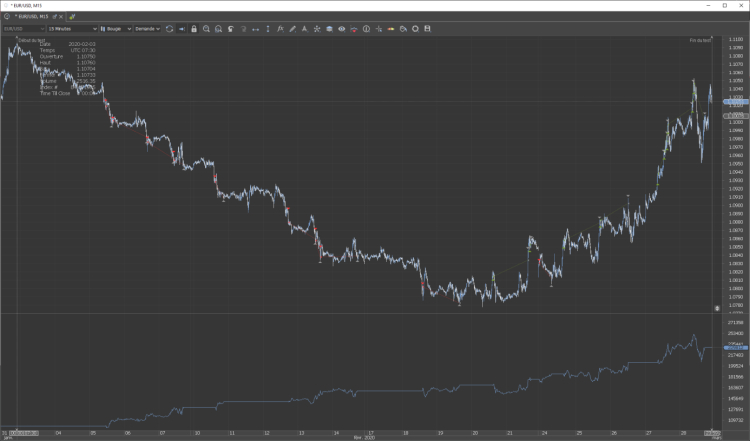Click the 'Début du test' marker label
The image size is (750, 441).
tap(32, 40)
